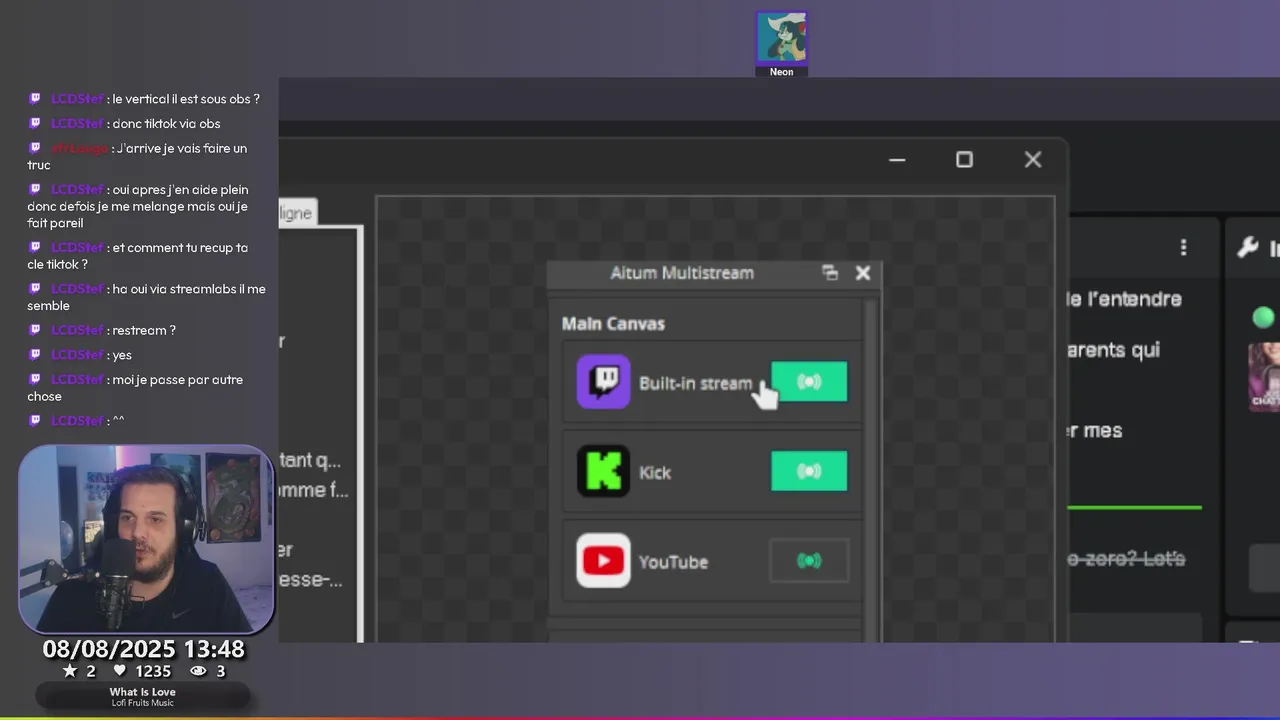Click the YouTube service label
The height and width of the screenshot is (720, 1280).
point(673,562)
